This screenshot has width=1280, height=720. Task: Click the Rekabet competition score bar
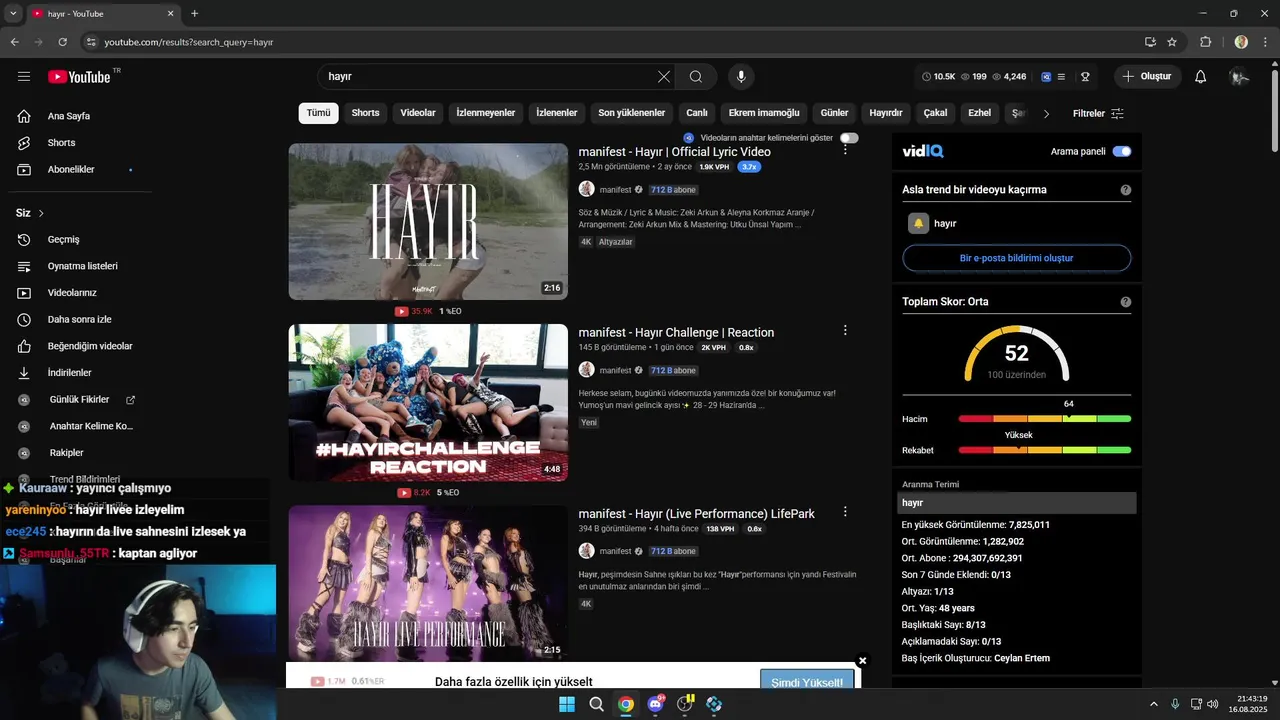tap(1044, 450)
